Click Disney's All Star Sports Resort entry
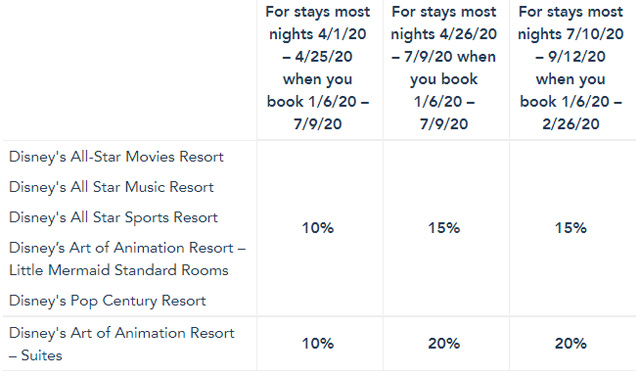This screenshot has width=640, height=376. click(113, 217)
